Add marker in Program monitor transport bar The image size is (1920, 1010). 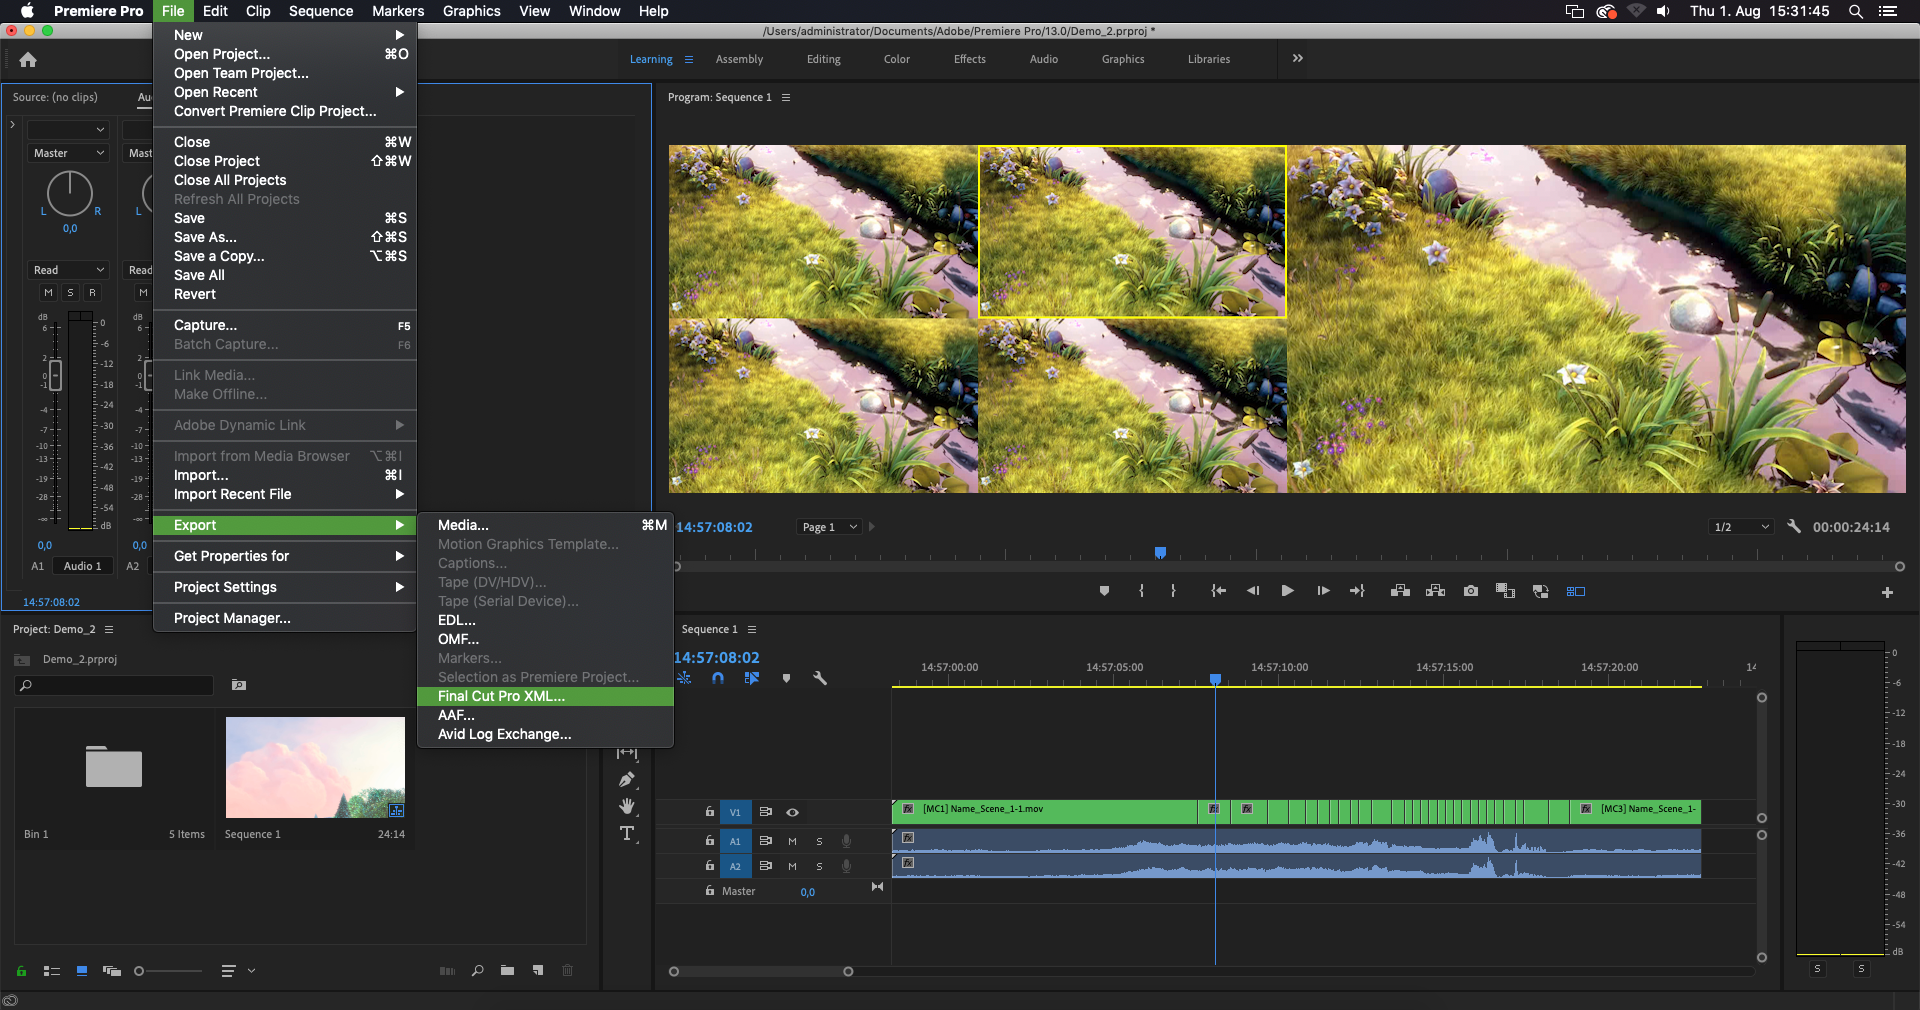(x=1104, y=591)
